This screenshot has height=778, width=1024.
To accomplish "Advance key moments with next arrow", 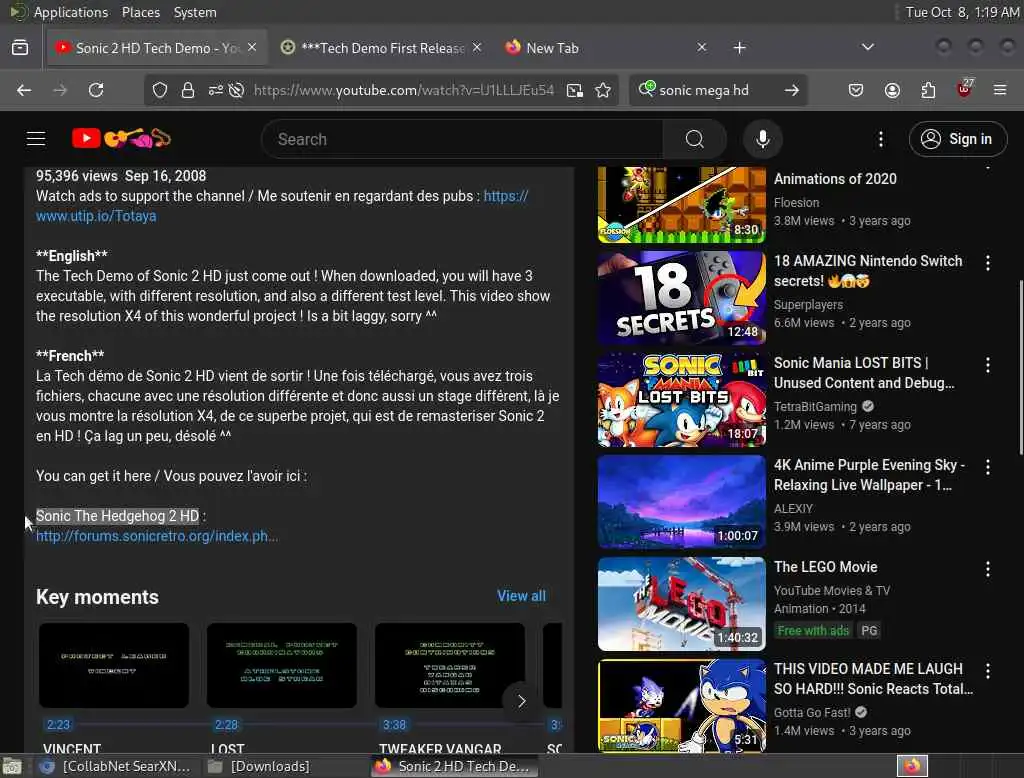I will 521,701.
